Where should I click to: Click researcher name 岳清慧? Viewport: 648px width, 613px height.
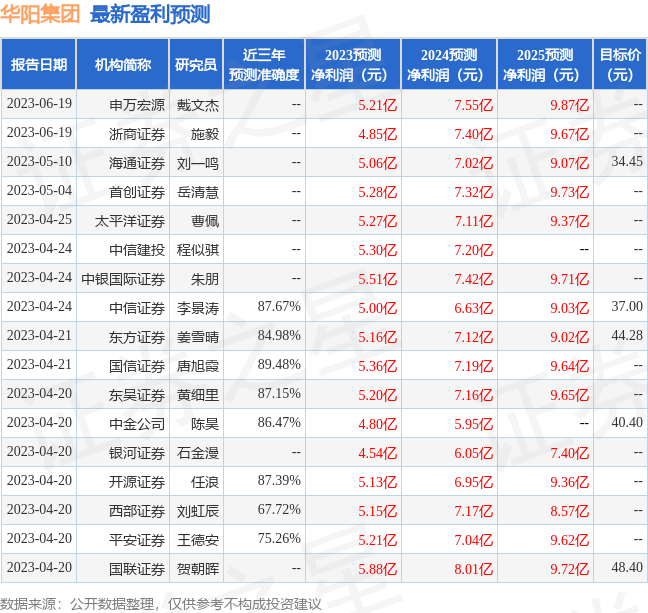pyautogui.click(x=198, y=192)
